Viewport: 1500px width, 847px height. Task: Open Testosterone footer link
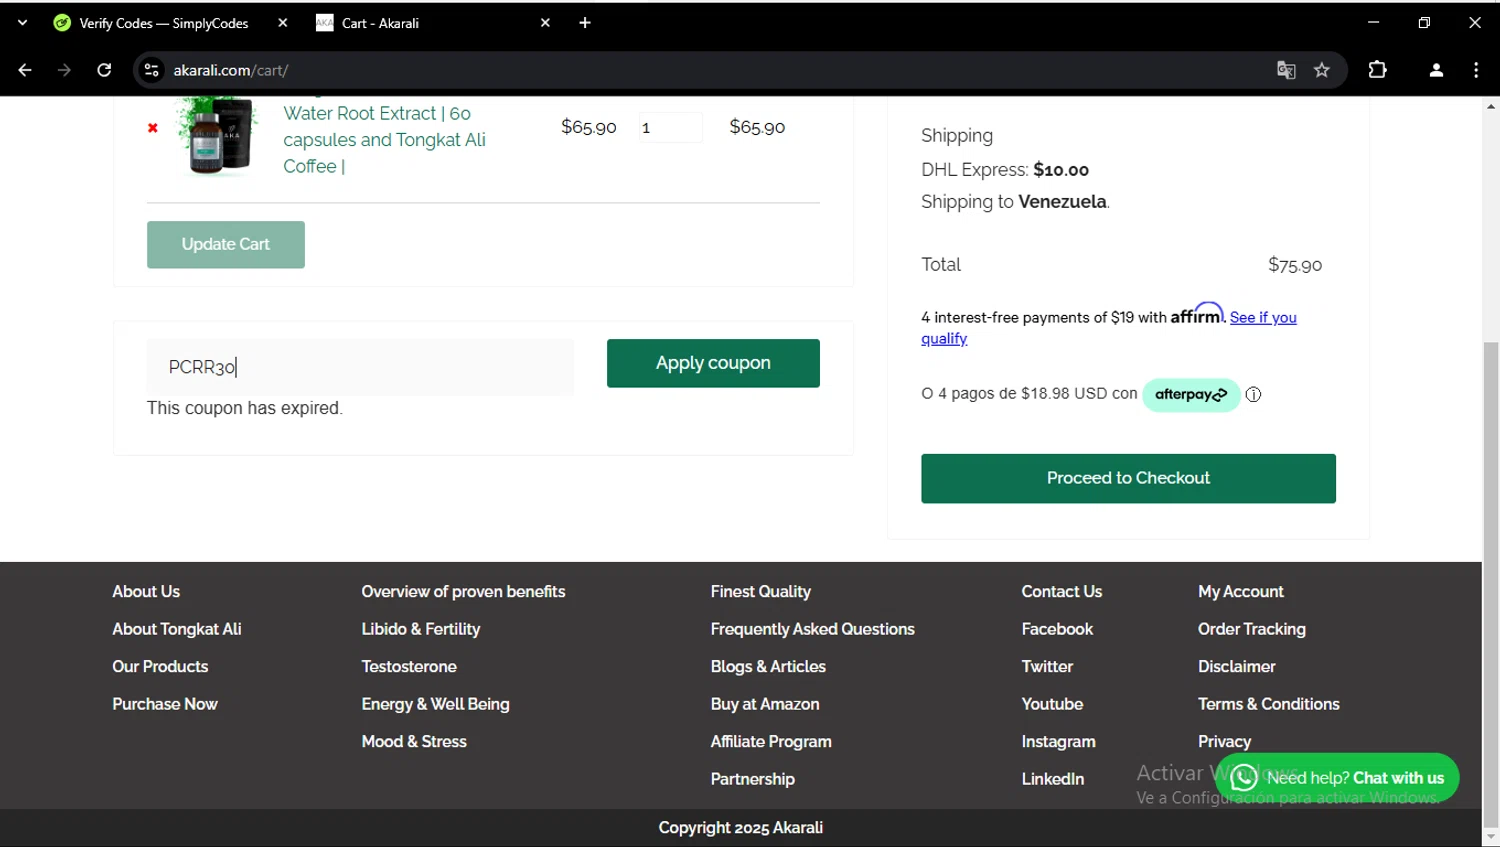409,667
